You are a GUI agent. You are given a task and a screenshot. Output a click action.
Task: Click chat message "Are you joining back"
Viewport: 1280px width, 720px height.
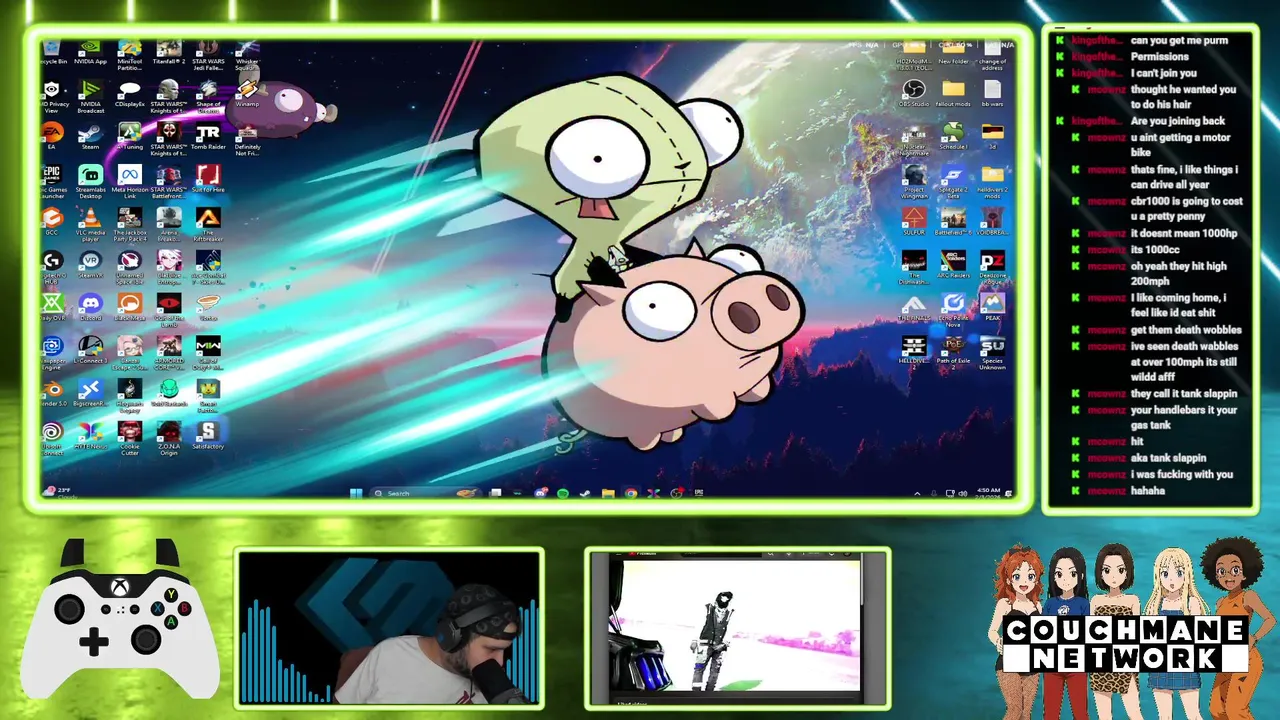pyautogui.click(x=1178, y=121)
